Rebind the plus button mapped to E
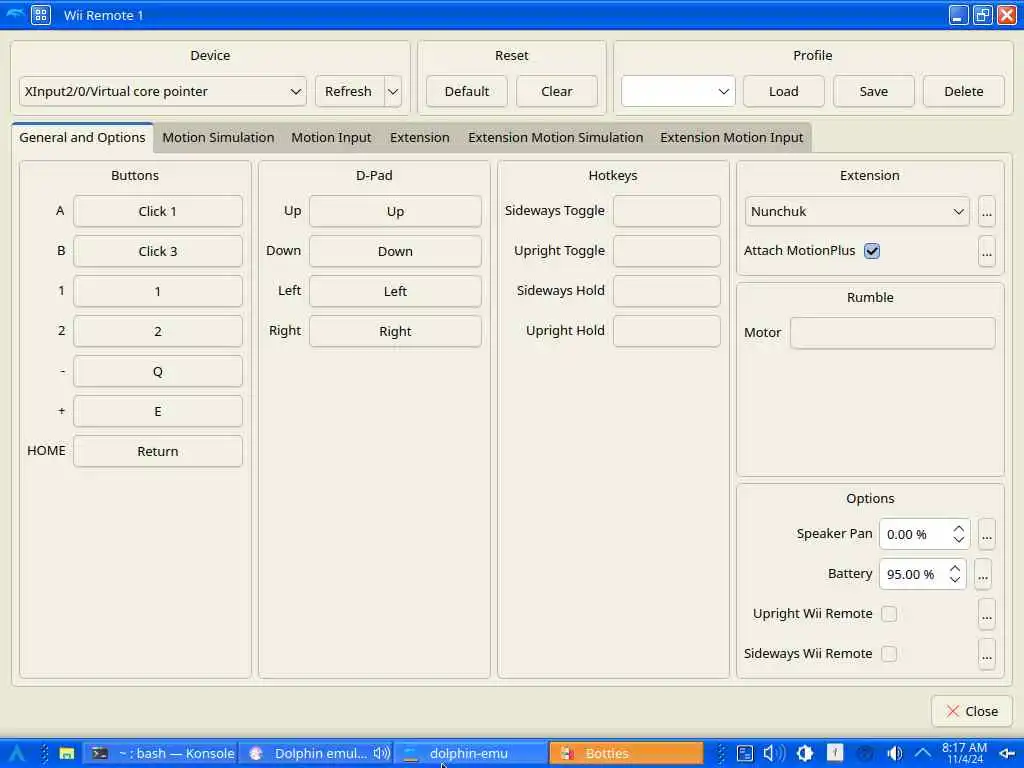 tap(158, 411)
